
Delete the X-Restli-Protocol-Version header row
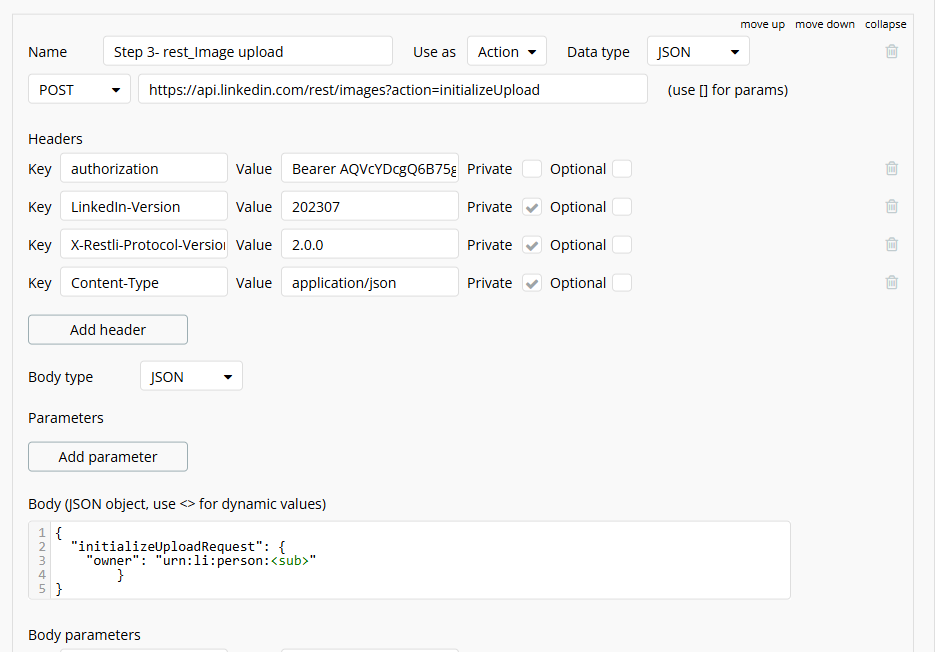click(891, 244)
